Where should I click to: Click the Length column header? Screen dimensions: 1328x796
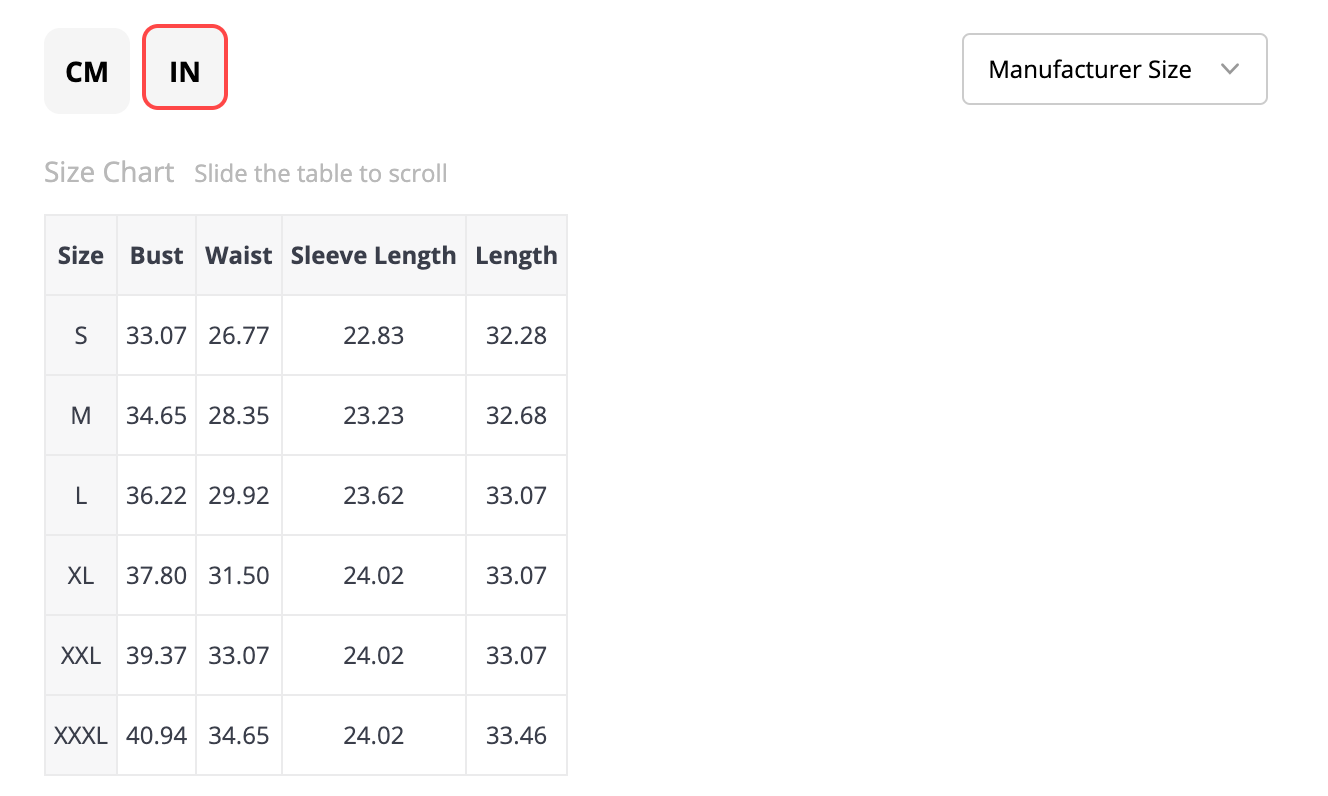(516, 255)
